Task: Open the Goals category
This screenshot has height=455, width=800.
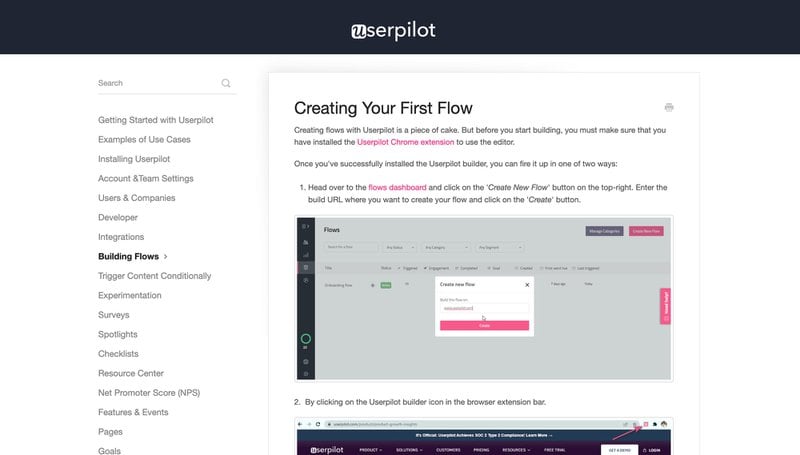Action: point(109,450)
